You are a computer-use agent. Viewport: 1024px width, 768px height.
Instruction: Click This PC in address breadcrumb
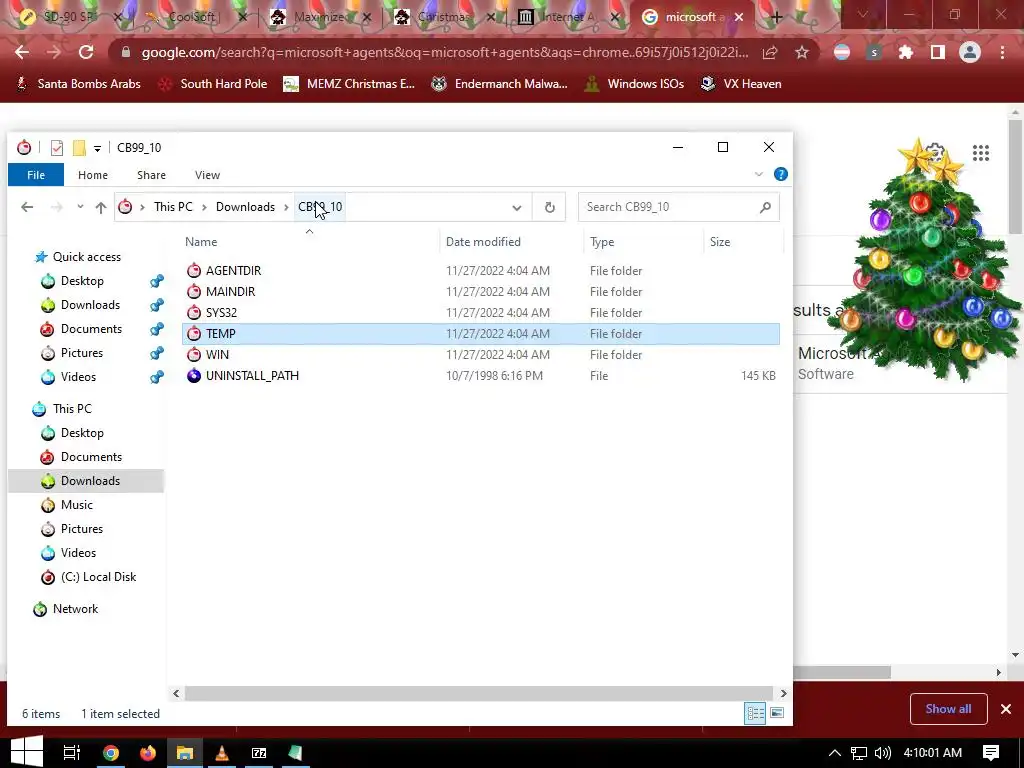(173, 207)
